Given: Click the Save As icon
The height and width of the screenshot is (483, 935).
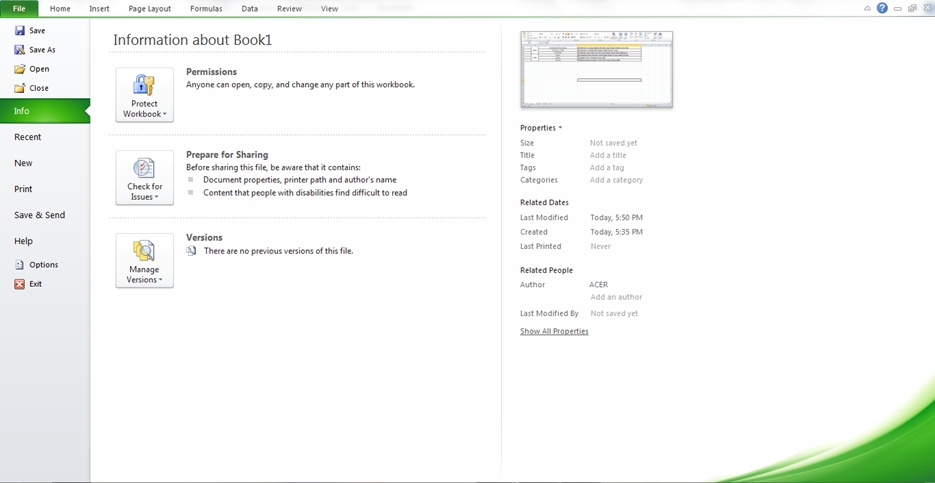Looking at the screenshot, I should 20,49.
